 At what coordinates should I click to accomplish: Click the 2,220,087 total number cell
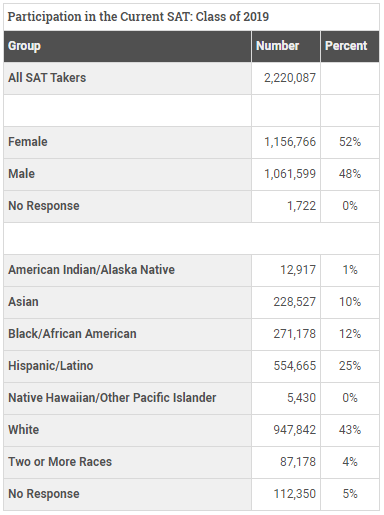coord(290,78)
